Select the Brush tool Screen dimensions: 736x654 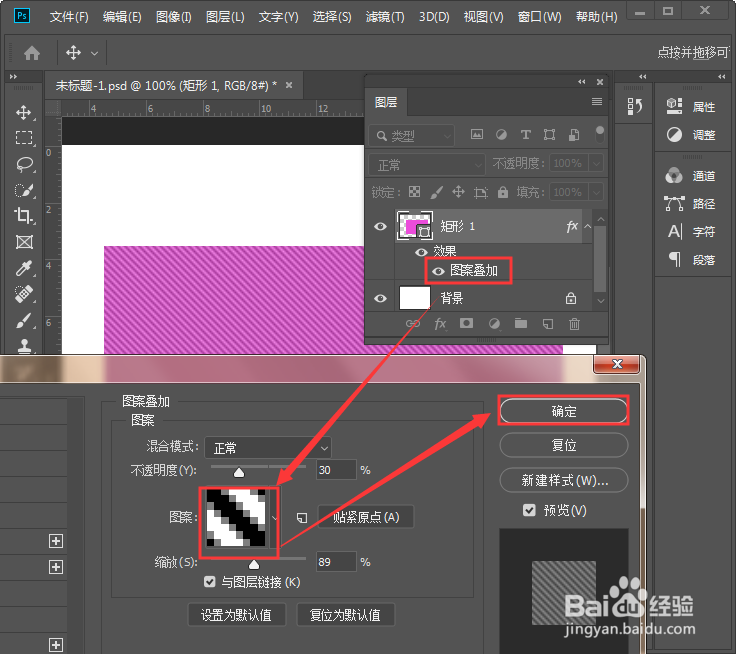pos(23,321)
